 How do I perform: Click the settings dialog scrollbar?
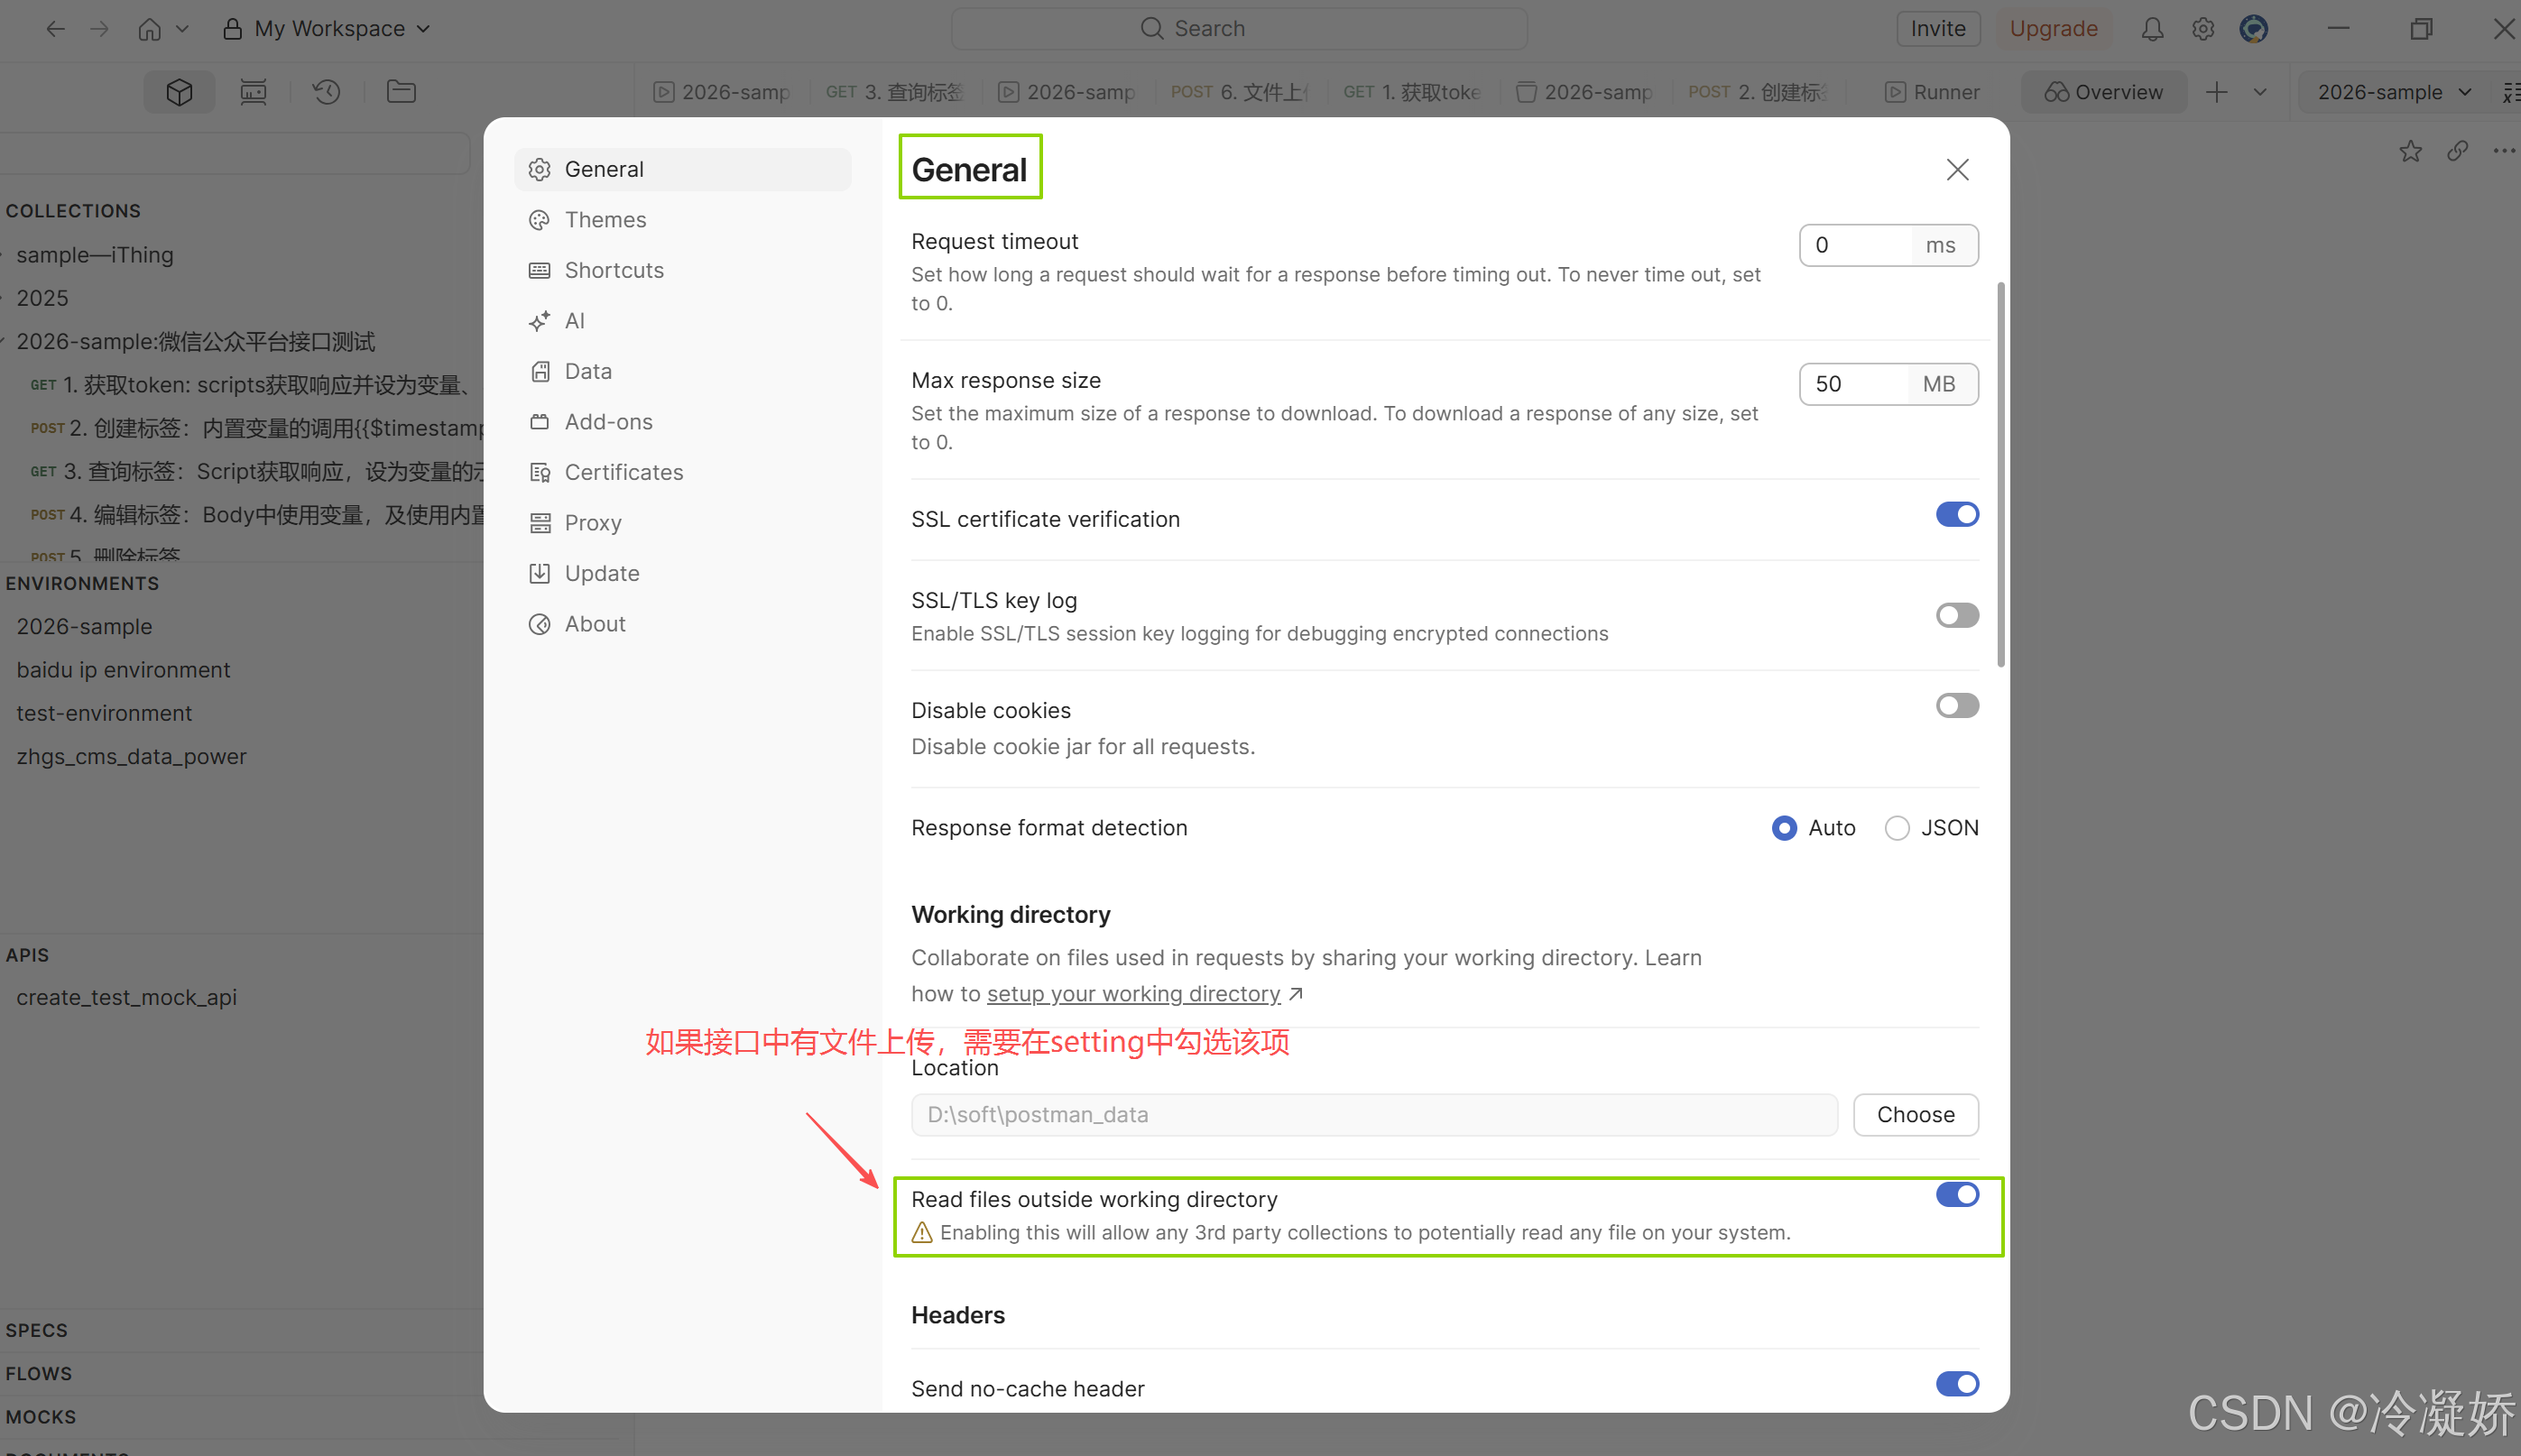tap(2001, 475)
